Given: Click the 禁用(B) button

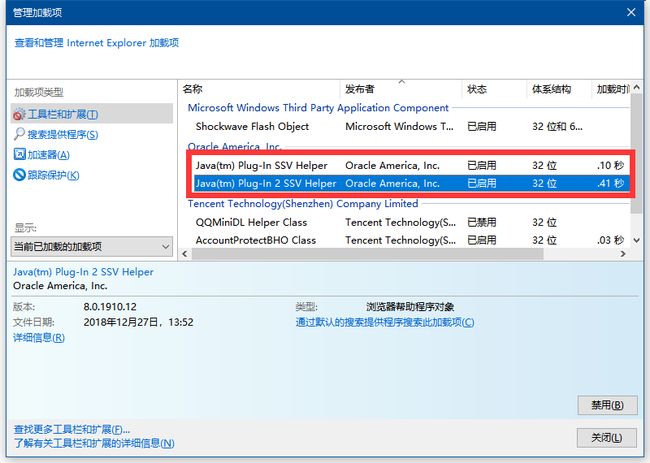Looking at the screenshot, I should pos(607,405).
